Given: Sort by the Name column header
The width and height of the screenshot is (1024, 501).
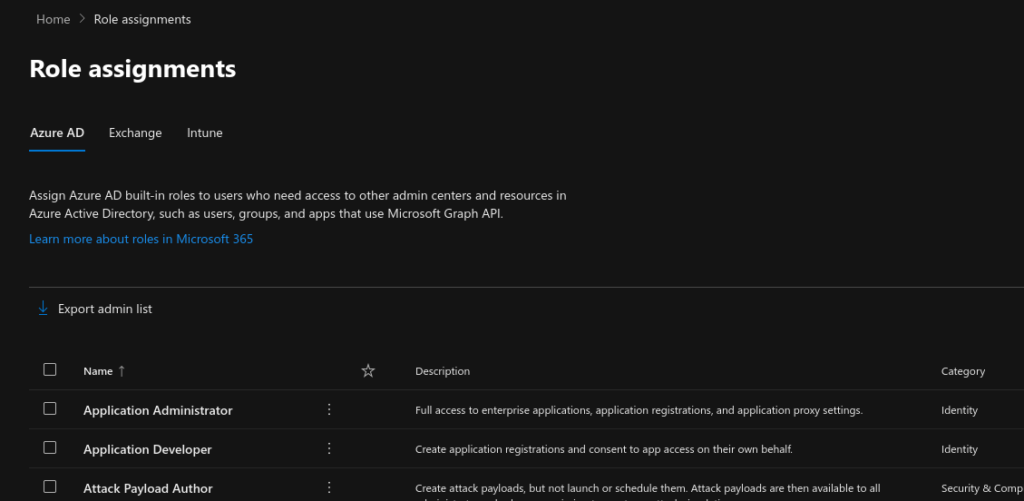Looking at the screenshot, I should click(98, 371).
